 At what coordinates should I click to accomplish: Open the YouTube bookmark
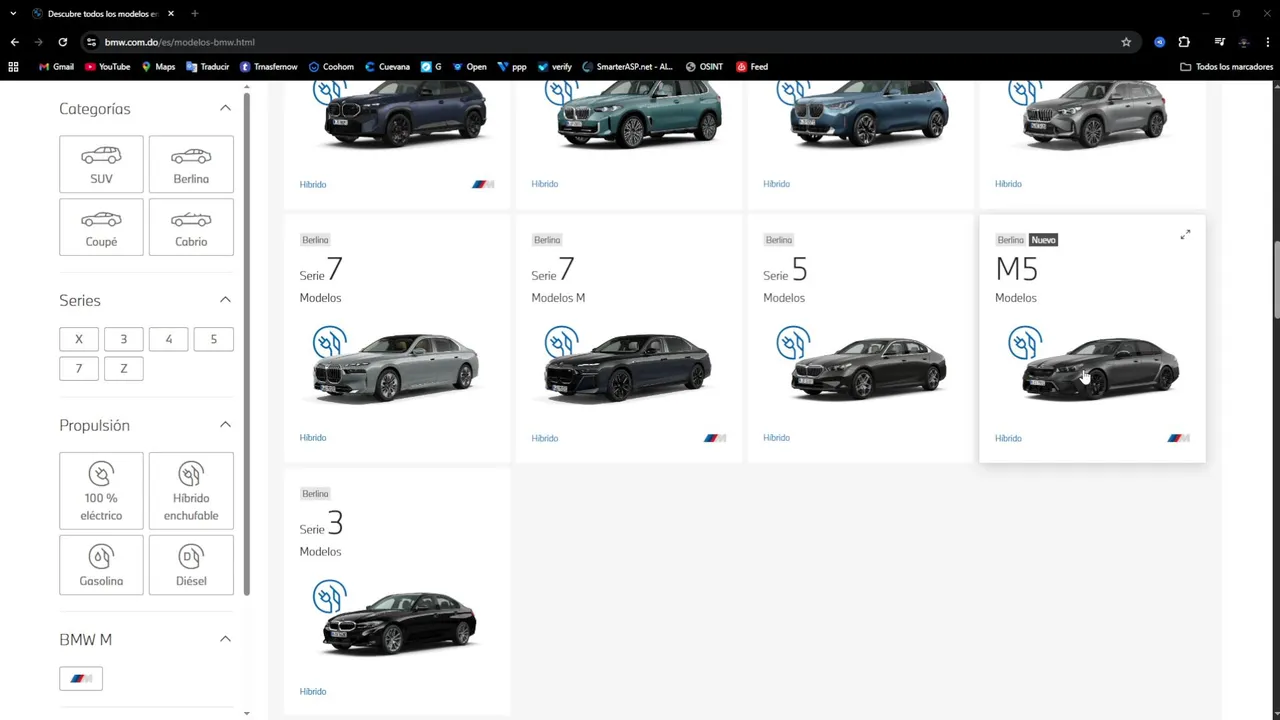click(x=107, y=67)
